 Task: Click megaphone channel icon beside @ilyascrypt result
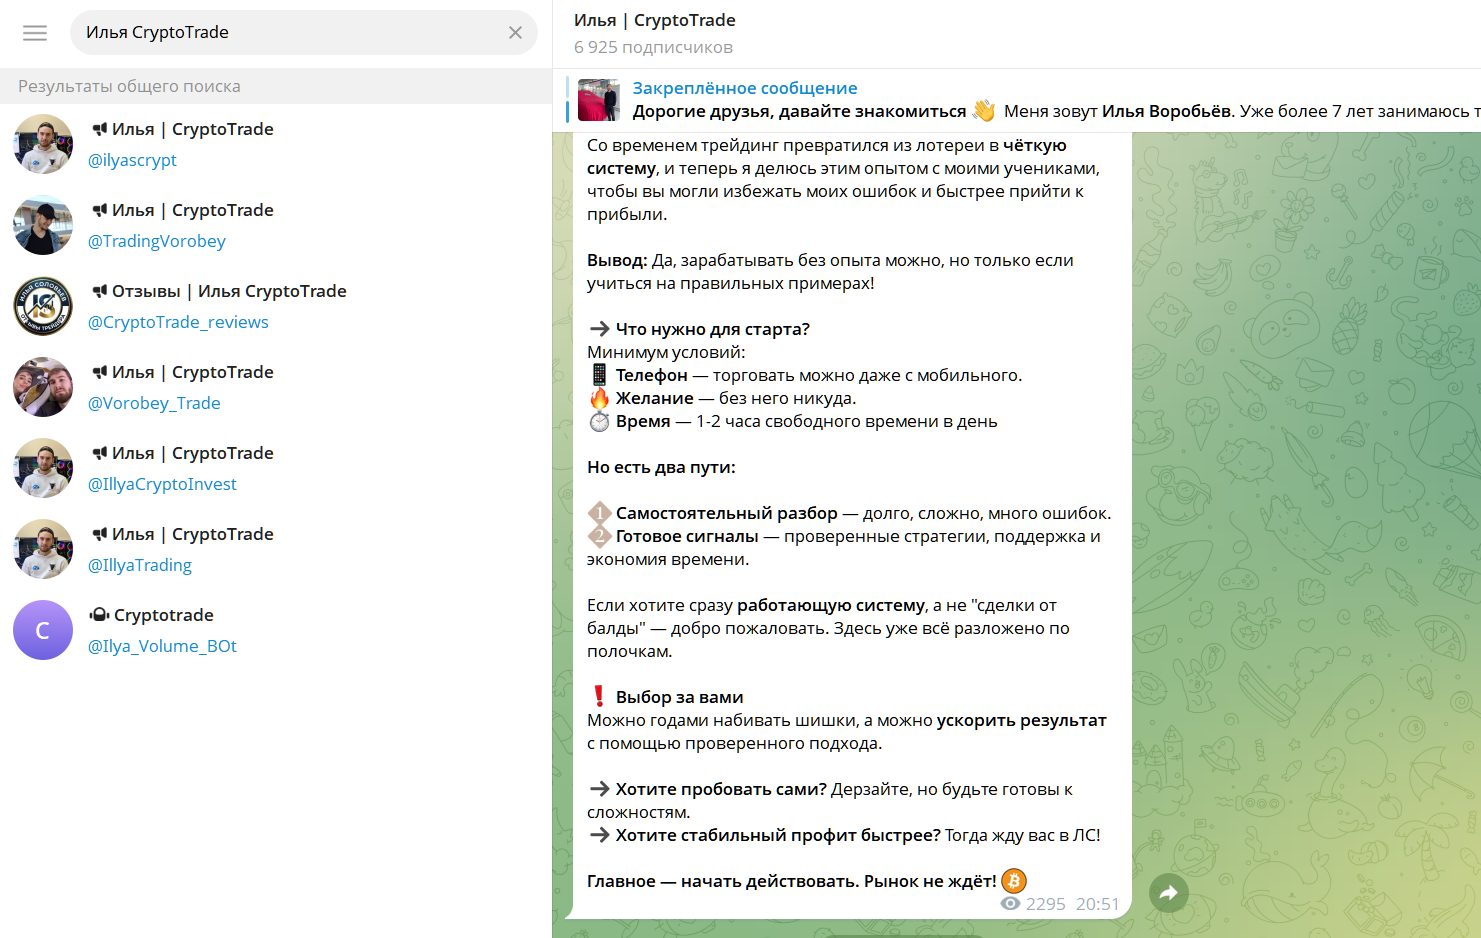[x=99, y=129]
